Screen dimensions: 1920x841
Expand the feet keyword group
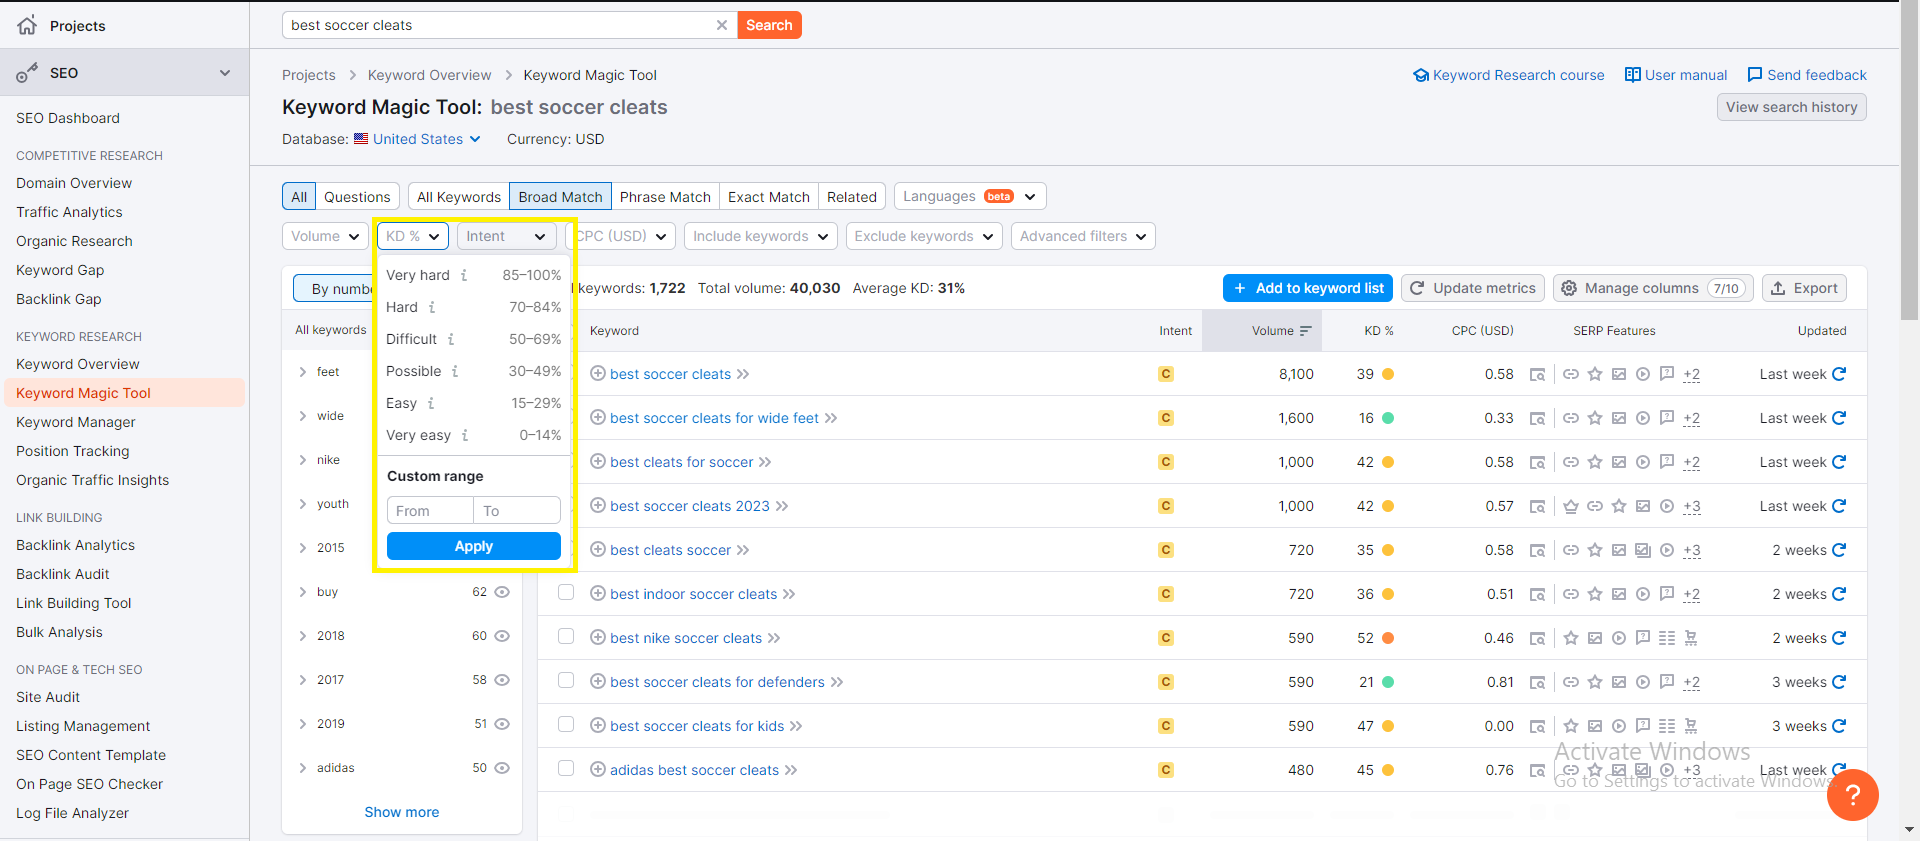(302, 372)
